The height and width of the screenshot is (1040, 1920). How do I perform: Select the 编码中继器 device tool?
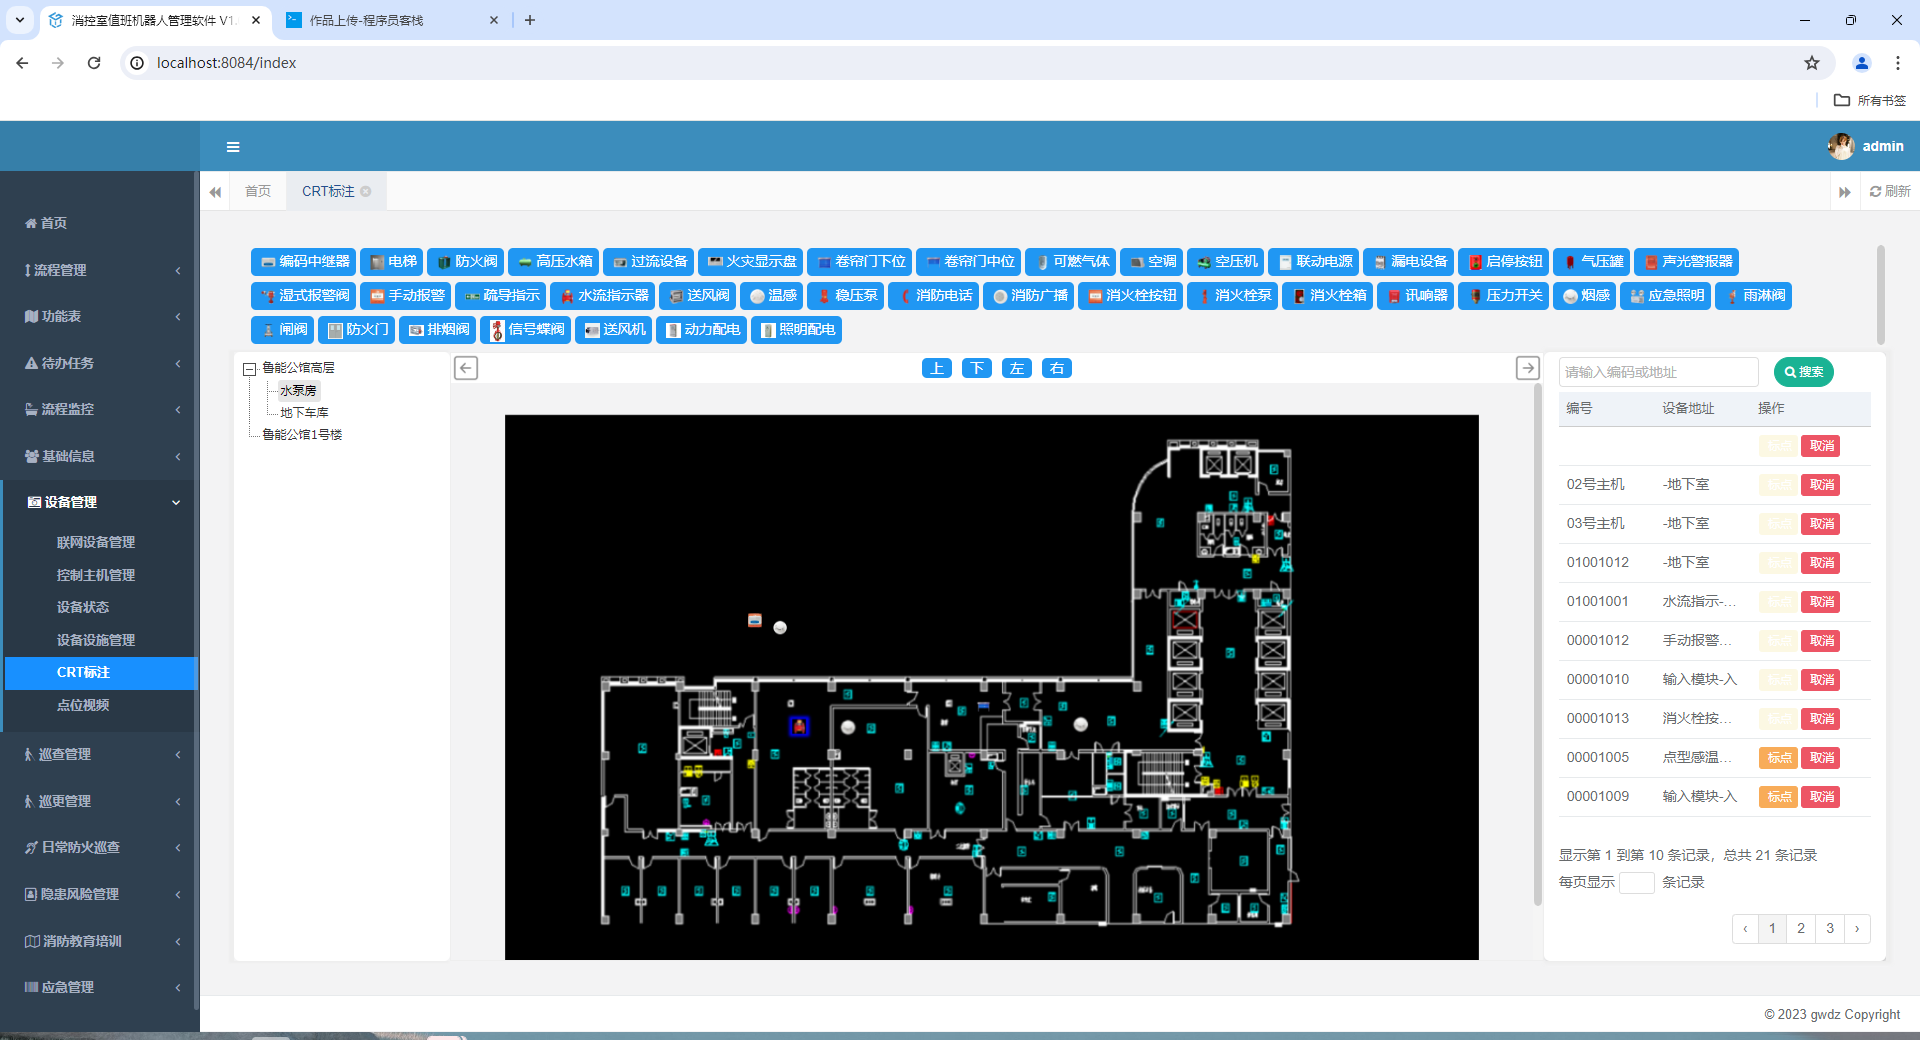pos(304,261)
